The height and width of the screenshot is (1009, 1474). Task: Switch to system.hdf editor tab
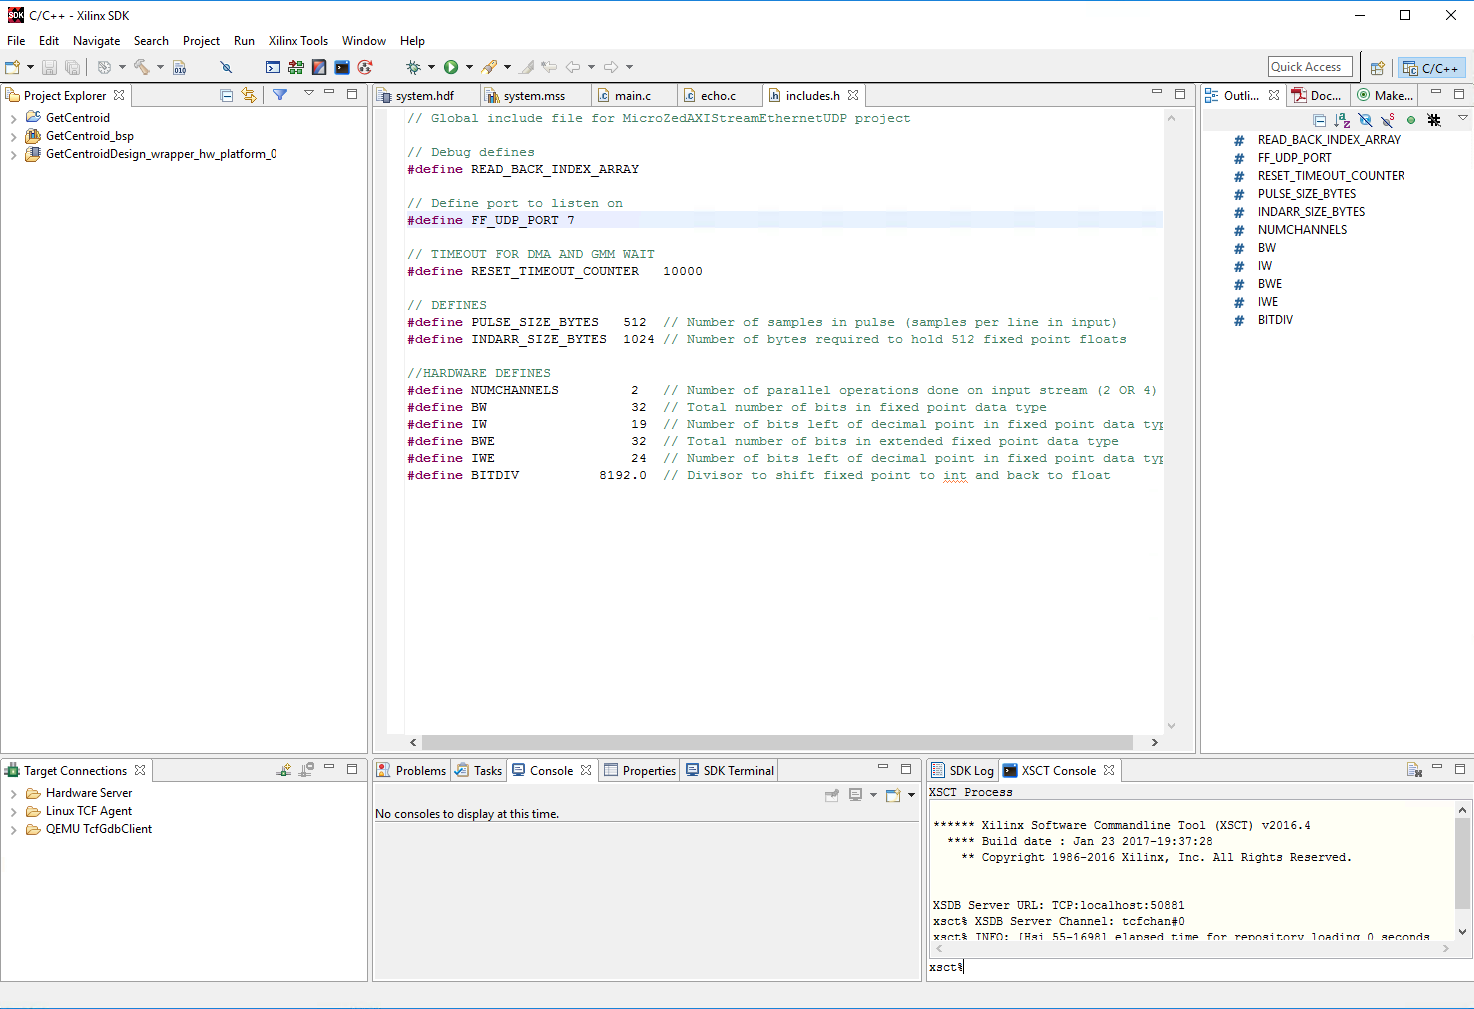coord(424,96)
